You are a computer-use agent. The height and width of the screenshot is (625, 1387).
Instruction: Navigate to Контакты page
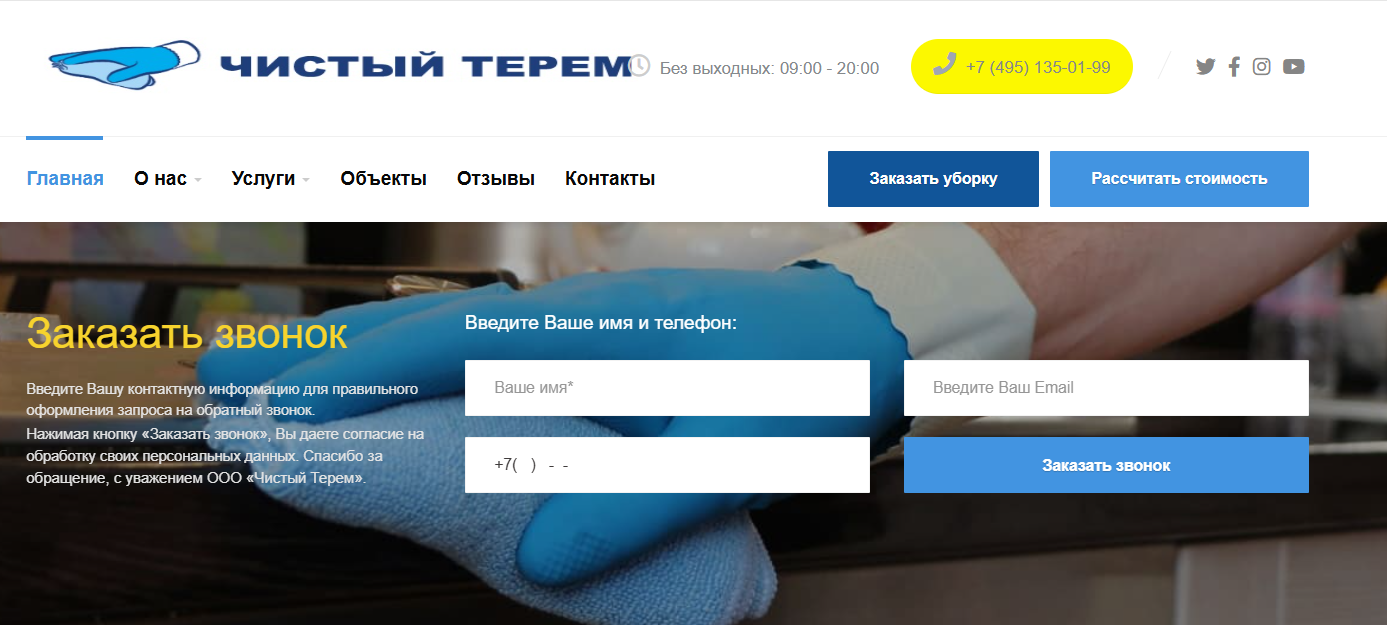[x=610, y=179]
